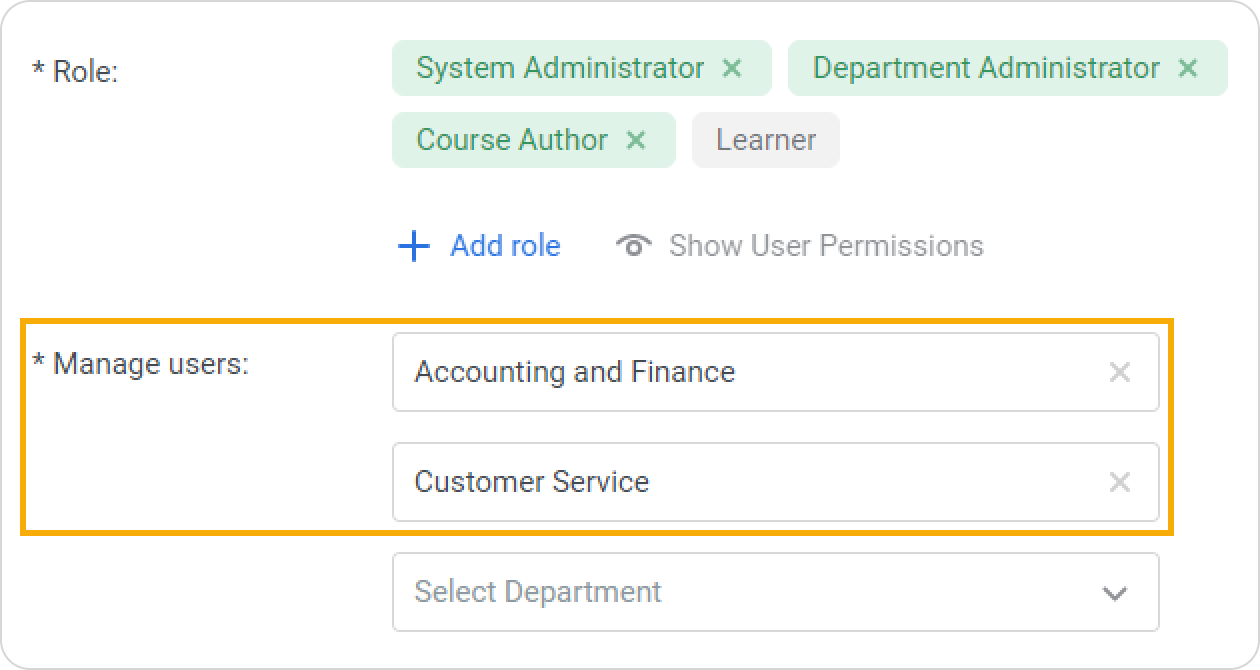Click Show User Permissions text
1260x670 pixels.
point(826,246)
